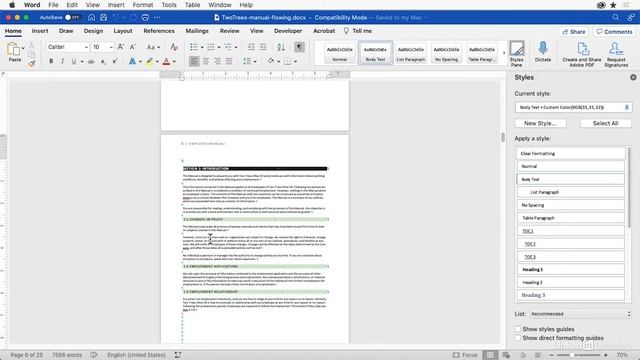Decrease font size with smaller A icon
Image resolution: width=640 pixels, height=360 pixels.
(x=133, y=47)
